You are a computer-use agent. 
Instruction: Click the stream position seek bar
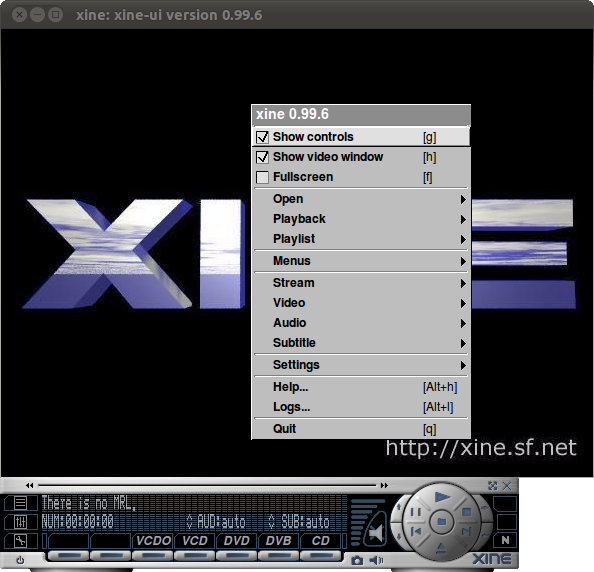point(207,485)
